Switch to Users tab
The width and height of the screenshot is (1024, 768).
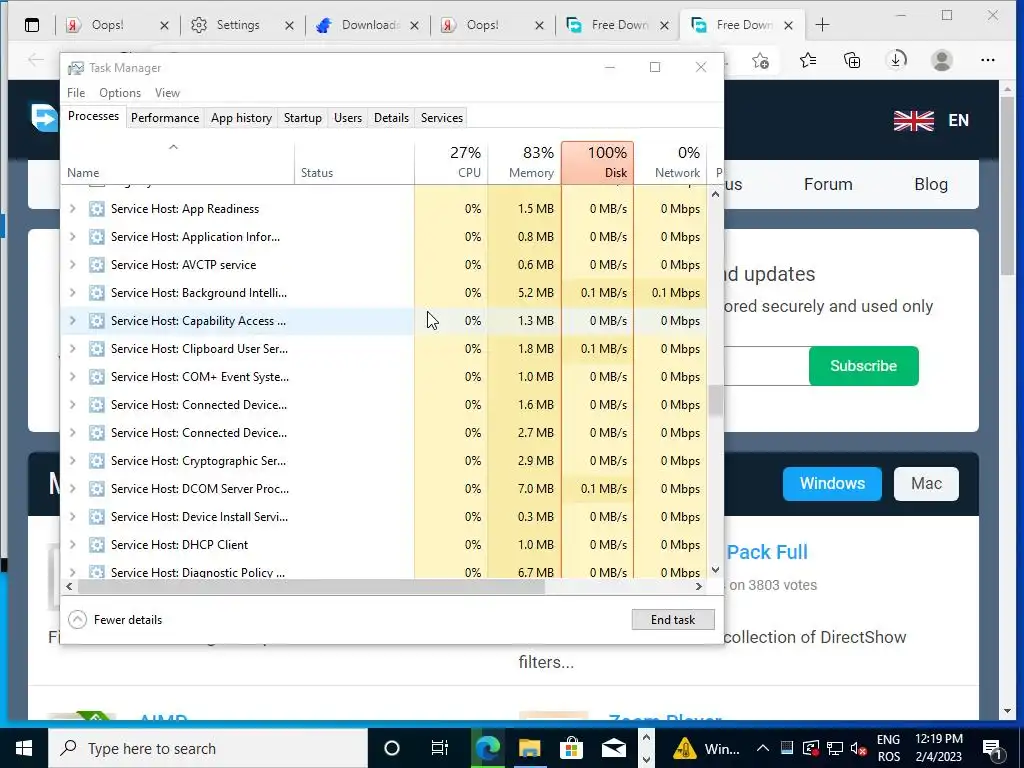347,118
